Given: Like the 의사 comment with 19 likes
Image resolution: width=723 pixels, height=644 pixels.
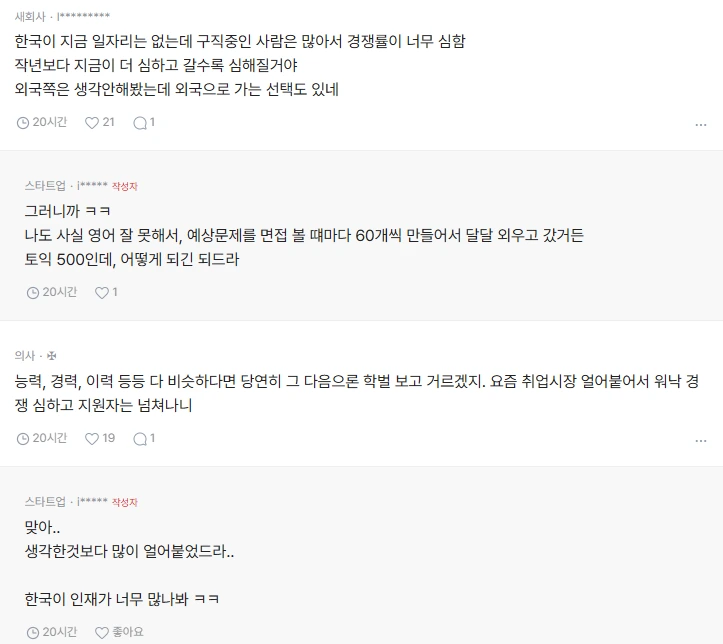Looking at the screenshot, I should (x=92, y=438).
